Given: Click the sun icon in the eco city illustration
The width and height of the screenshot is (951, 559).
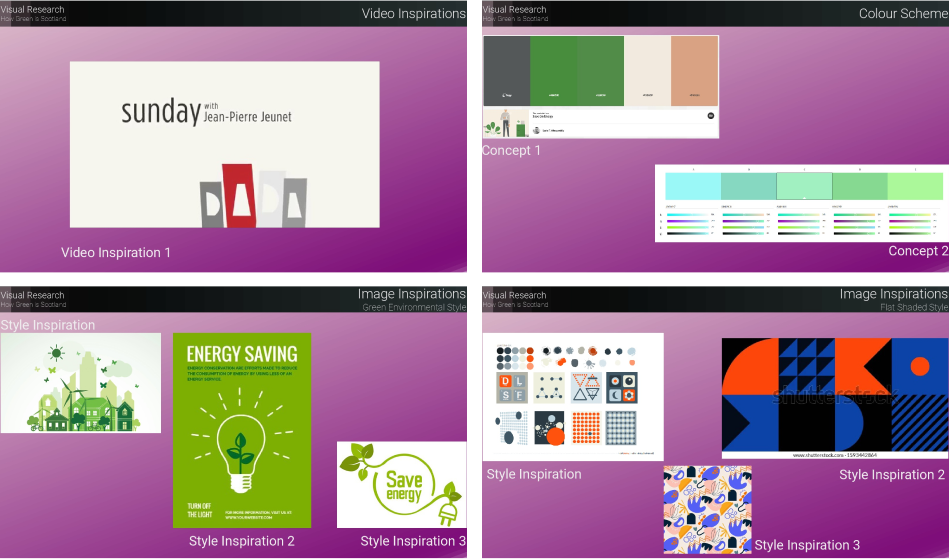Looking at the screenshot, I should pyautogui.click(x=56, y=352).
